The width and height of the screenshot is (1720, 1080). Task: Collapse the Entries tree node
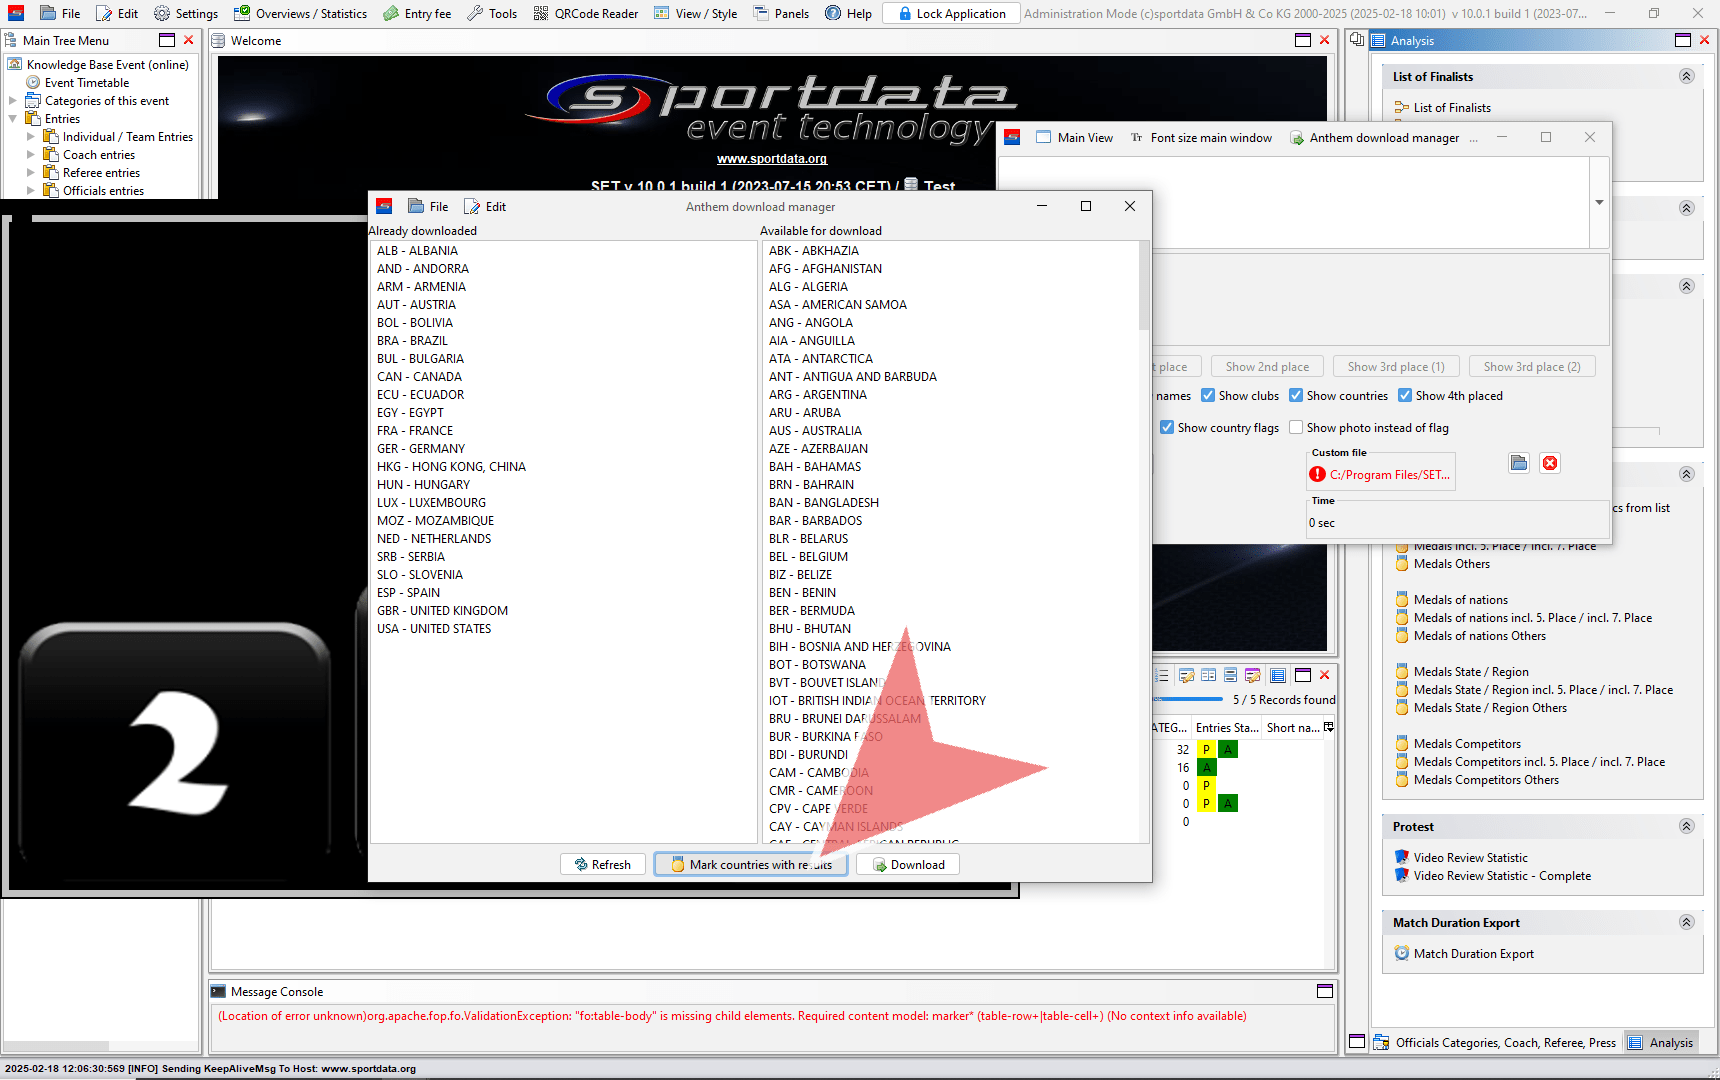click(x=13, y=119)
